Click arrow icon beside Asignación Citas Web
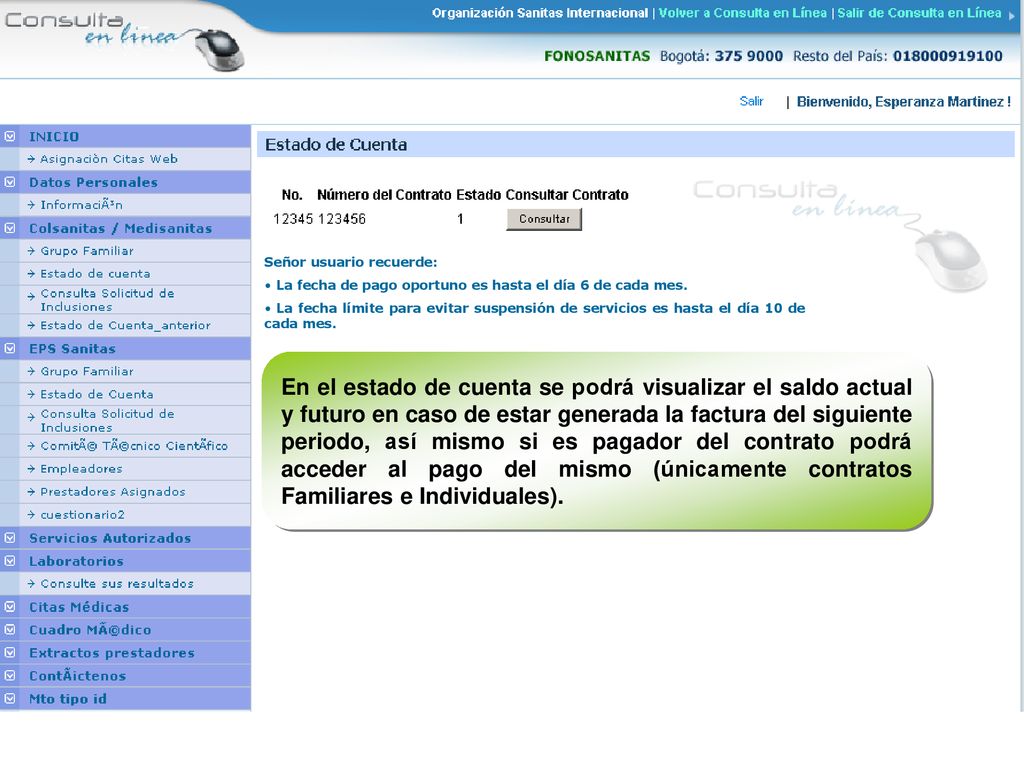 (x=31, y=159)
